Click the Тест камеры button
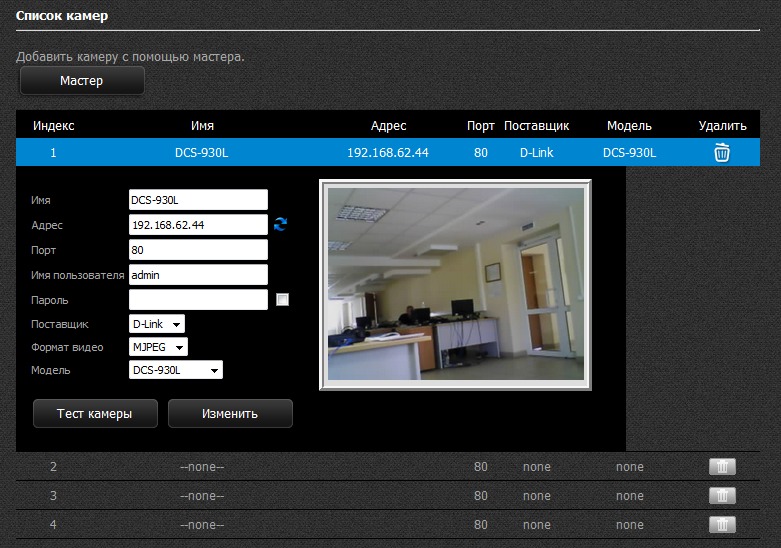Screen dimensions: 781x548 click(x=94, y=413)
